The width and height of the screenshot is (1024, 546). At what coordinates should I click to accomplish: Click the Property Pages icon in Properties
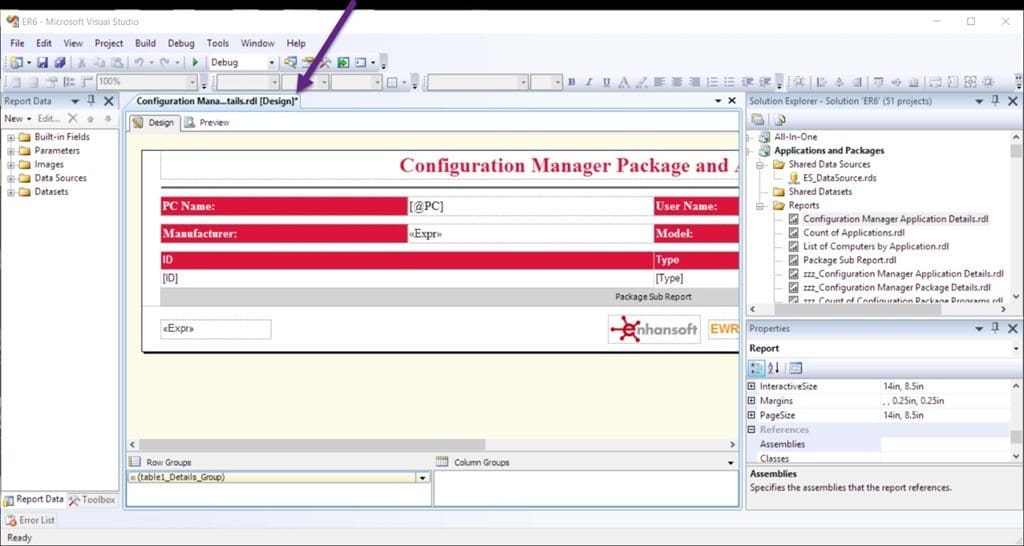coord(795,368)
